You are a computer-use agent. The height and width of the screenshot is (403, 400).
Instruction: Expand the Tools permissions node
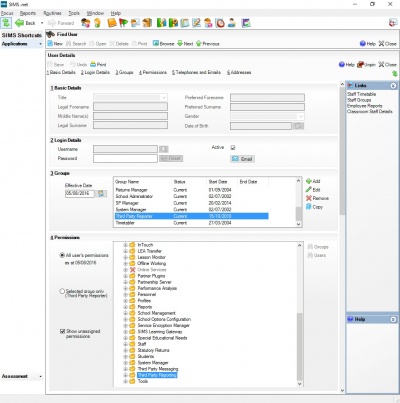(125, 381)
